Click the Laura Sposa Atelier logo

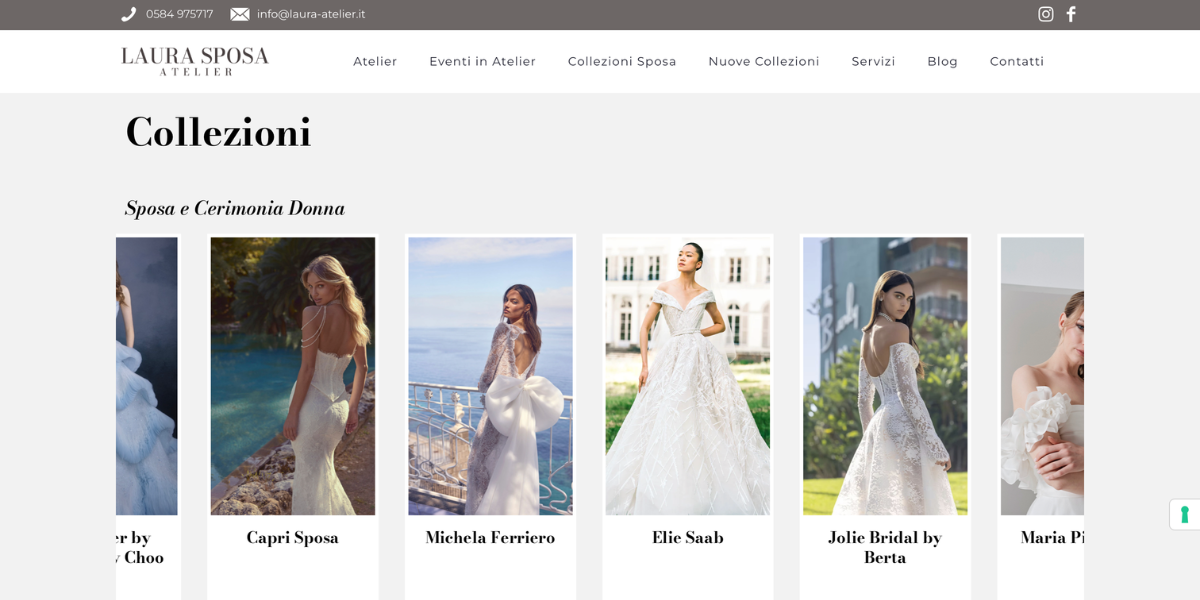coord(195,61)
